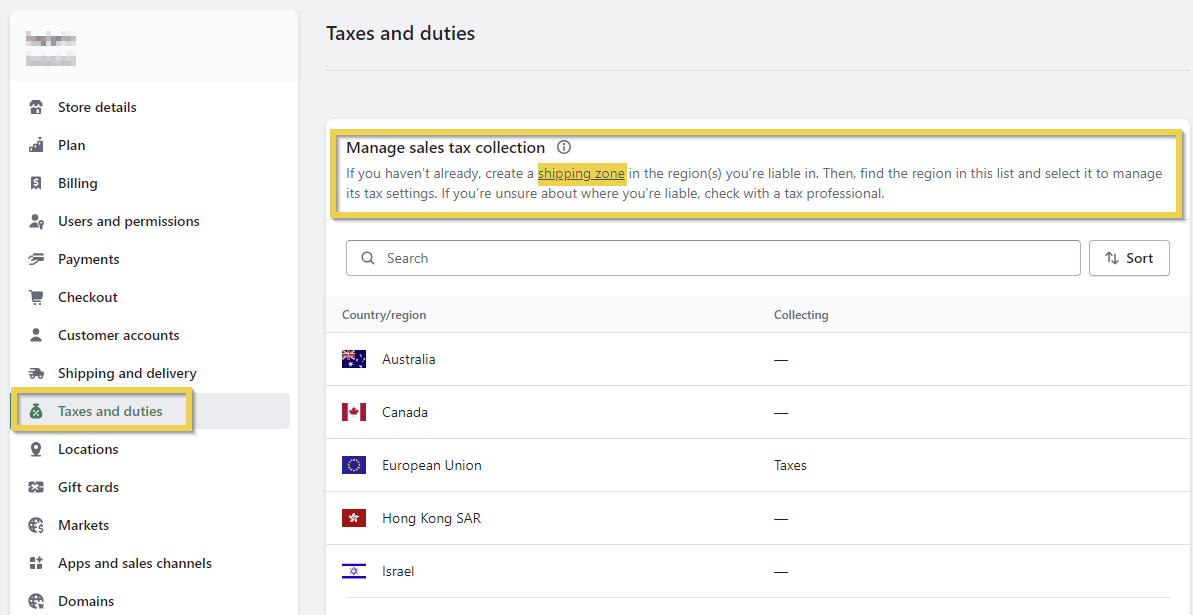The image size is (1193, 615).
Task: Go to Customer accounts settings
Action: click(118, 335)
